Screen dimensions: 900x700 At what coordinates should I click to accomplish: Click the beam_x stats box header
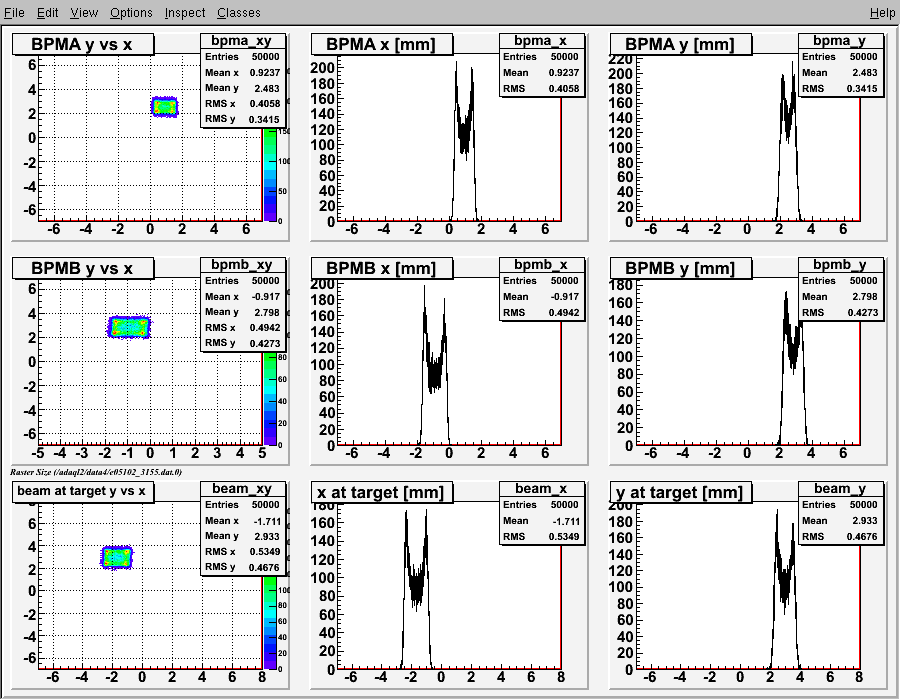541,488
